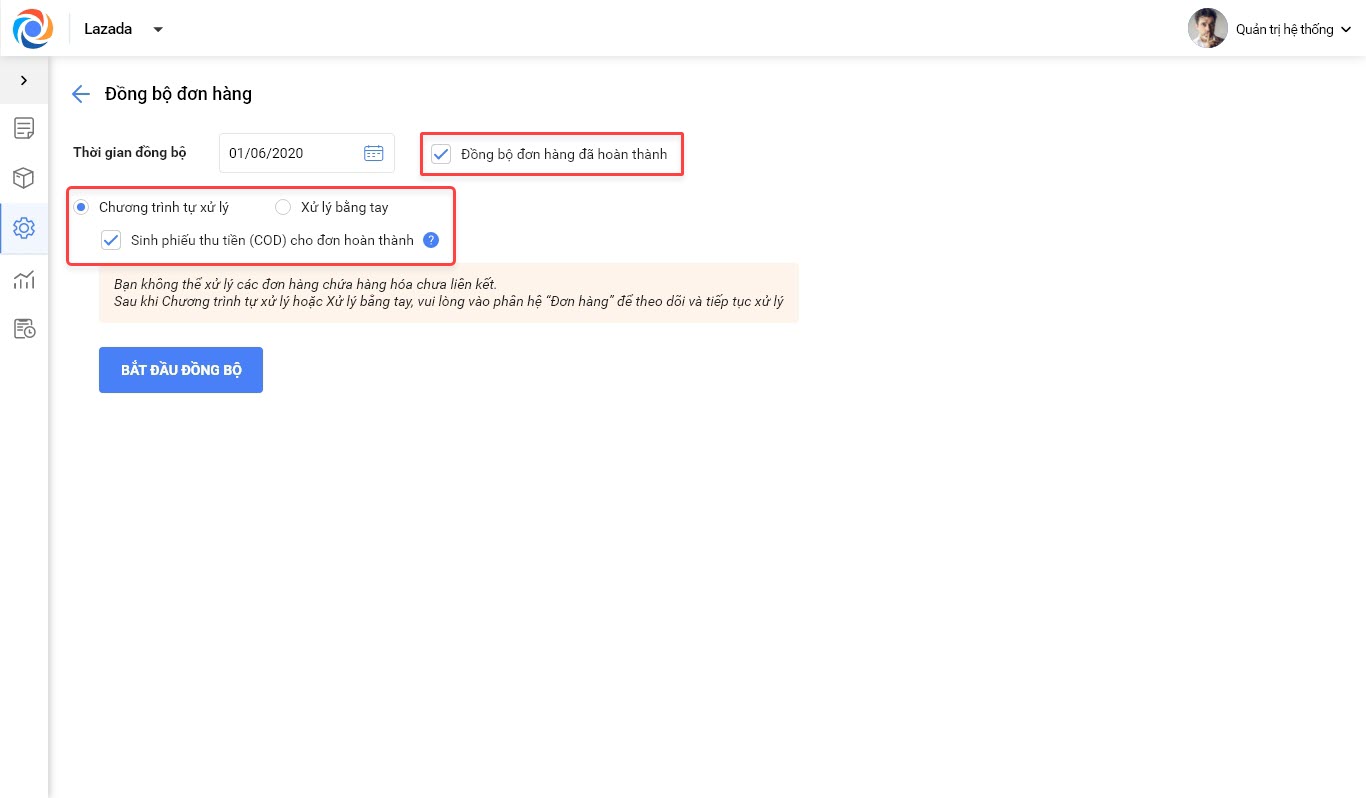Click the Thời gian đồng bộ label
The width and height of the screenshot is (1366, 798).
[130, 153]
